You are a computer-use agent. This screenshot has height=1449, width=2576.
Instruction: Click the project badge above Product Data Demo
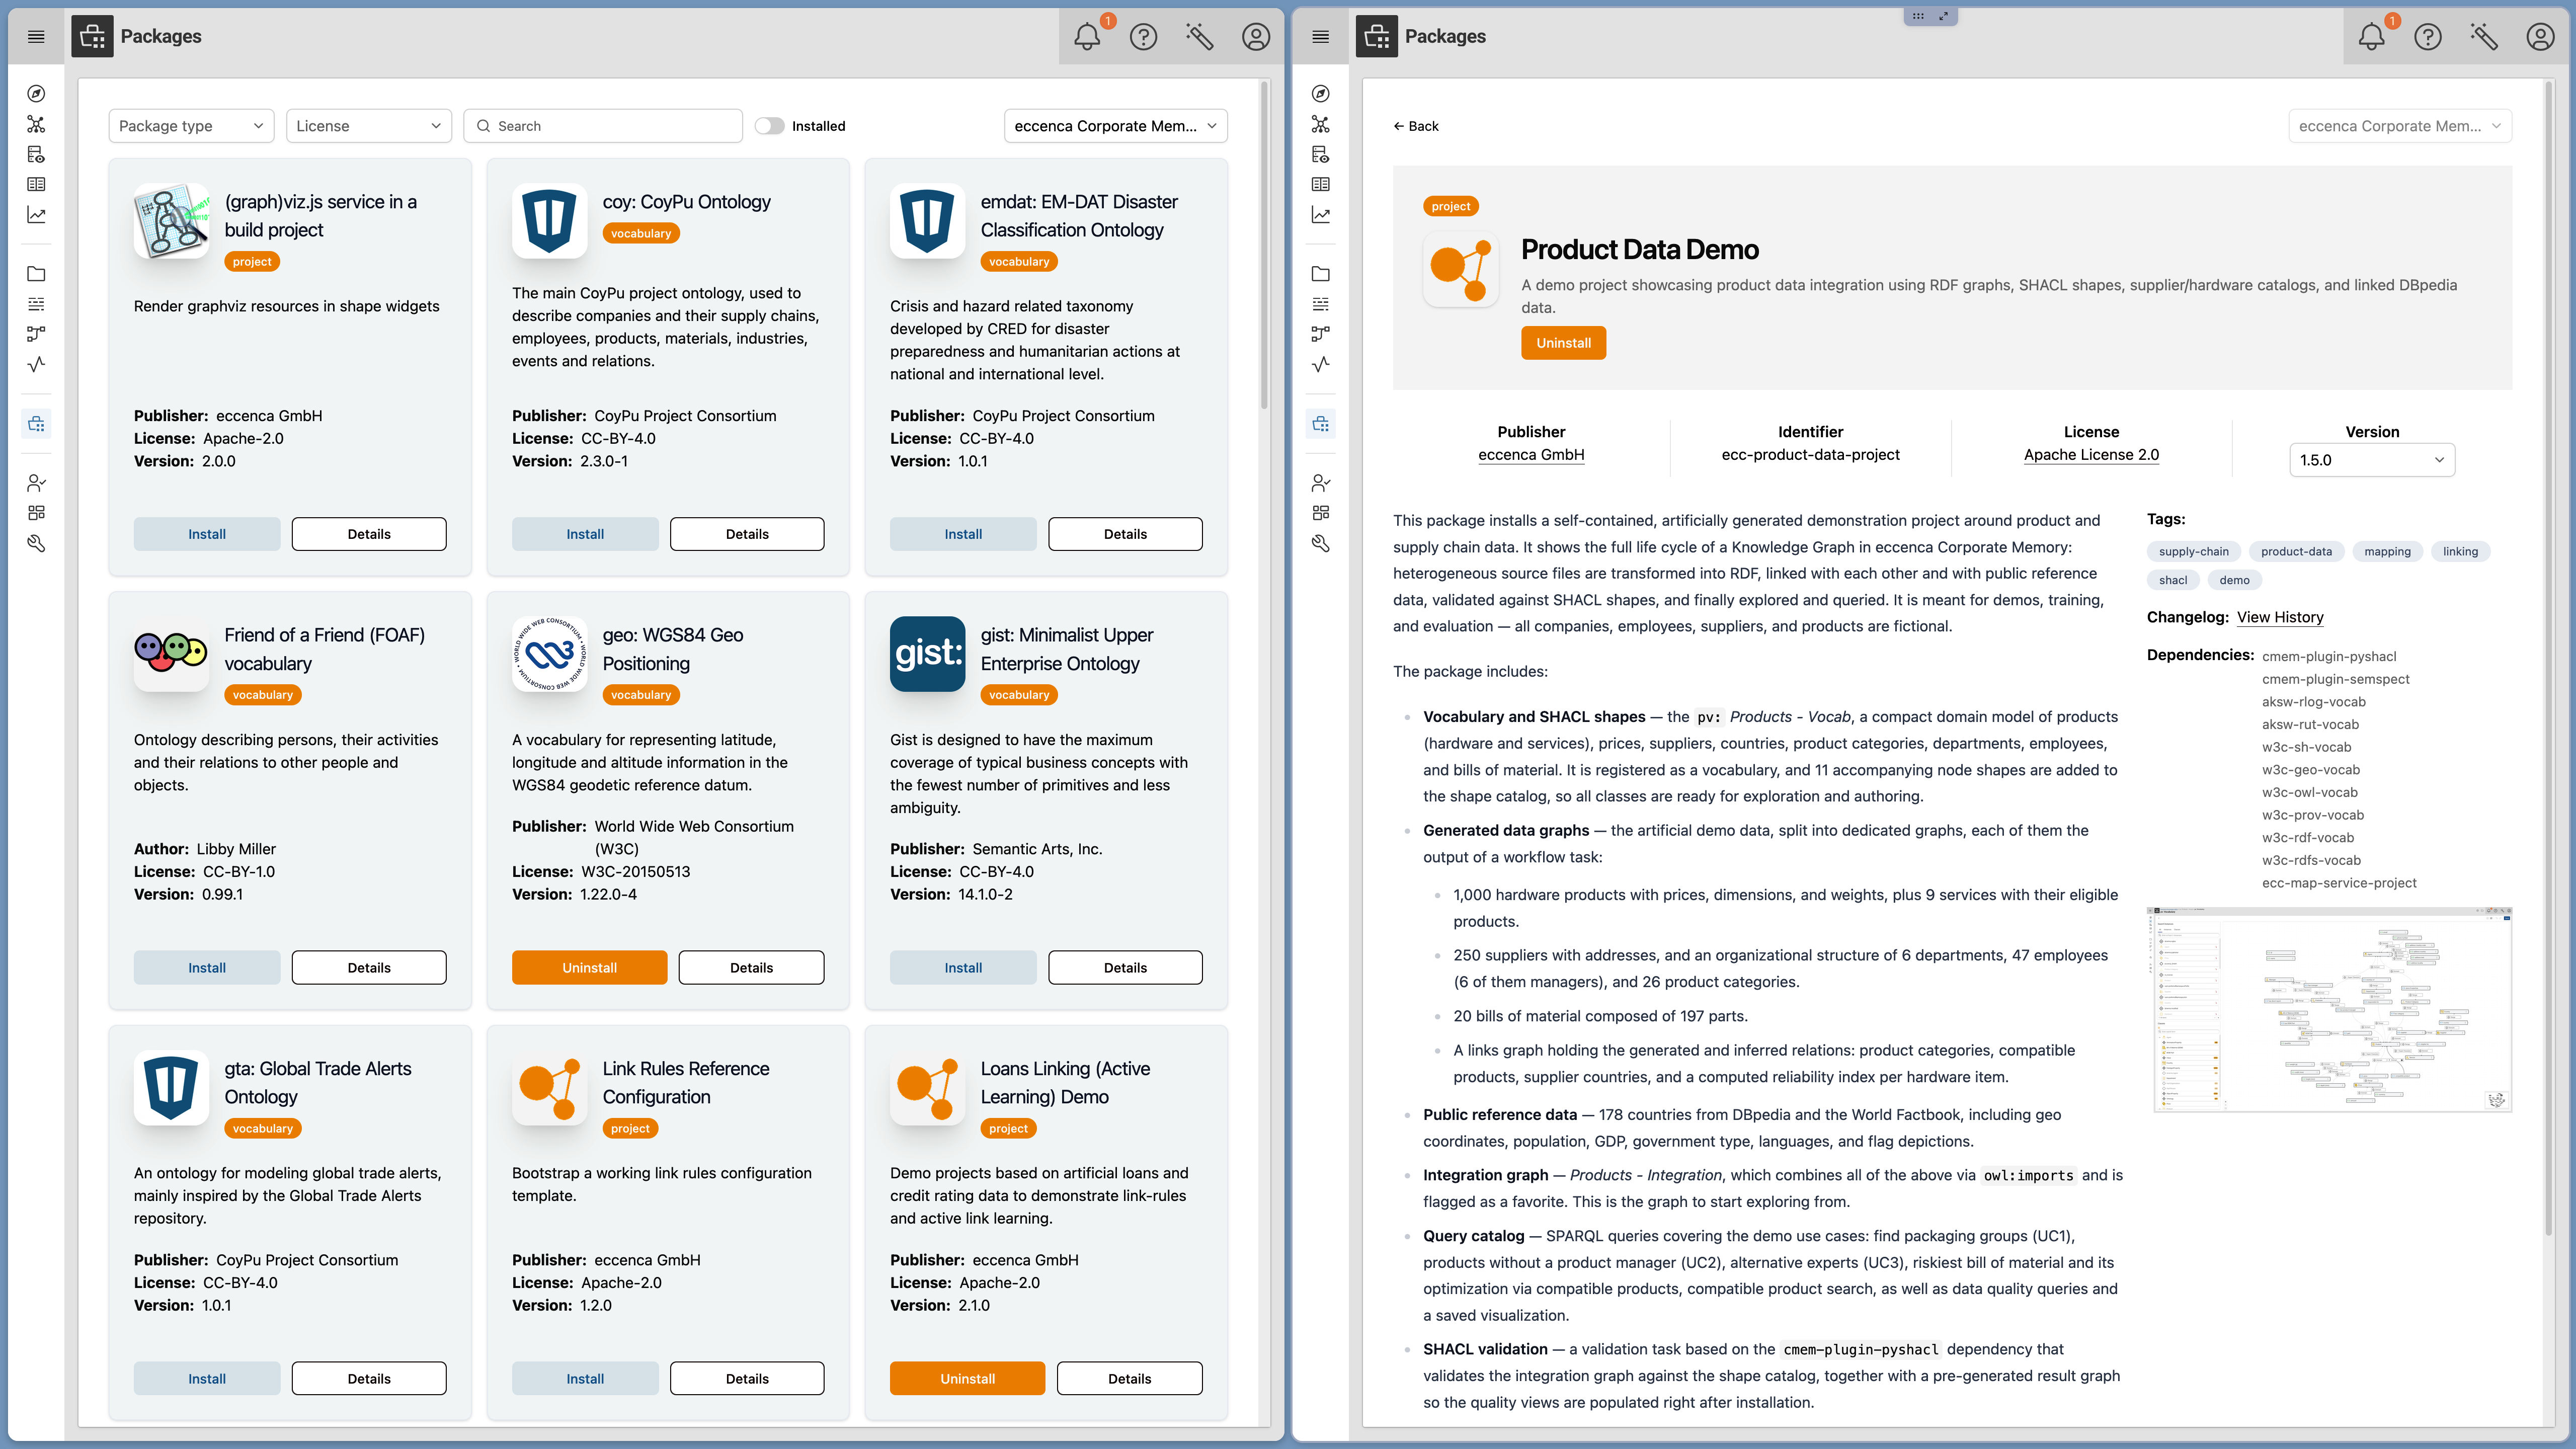click(1450, 206)
